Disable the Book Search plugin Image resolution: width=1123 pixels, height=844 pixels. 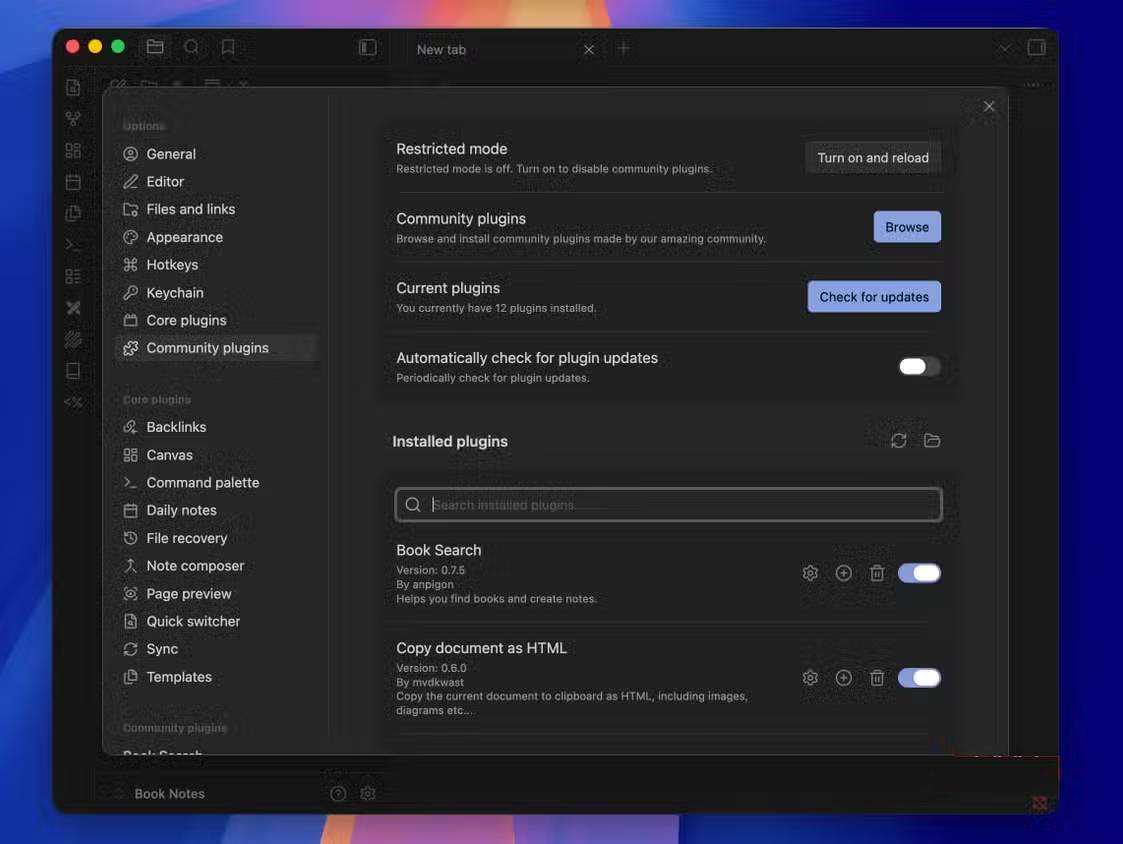click(919, 573)
